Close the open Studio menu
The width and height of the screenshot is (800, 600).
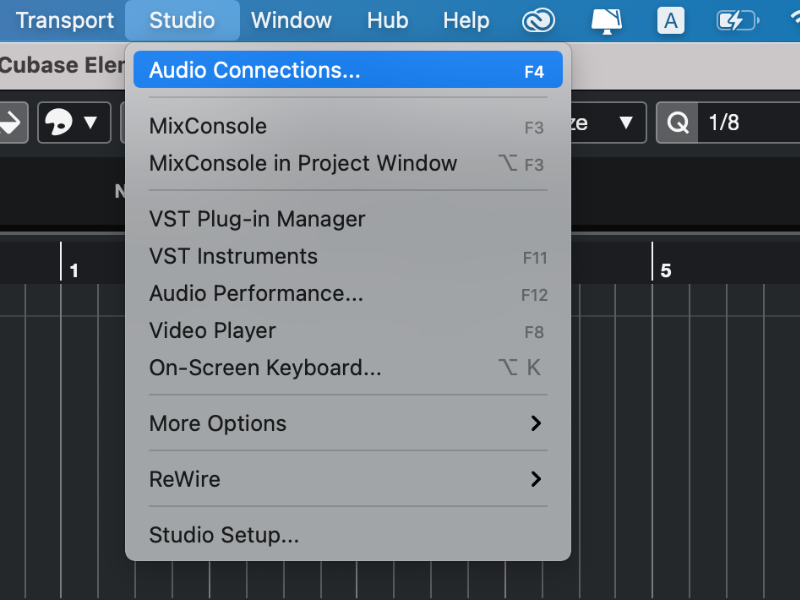coord(182,20)
